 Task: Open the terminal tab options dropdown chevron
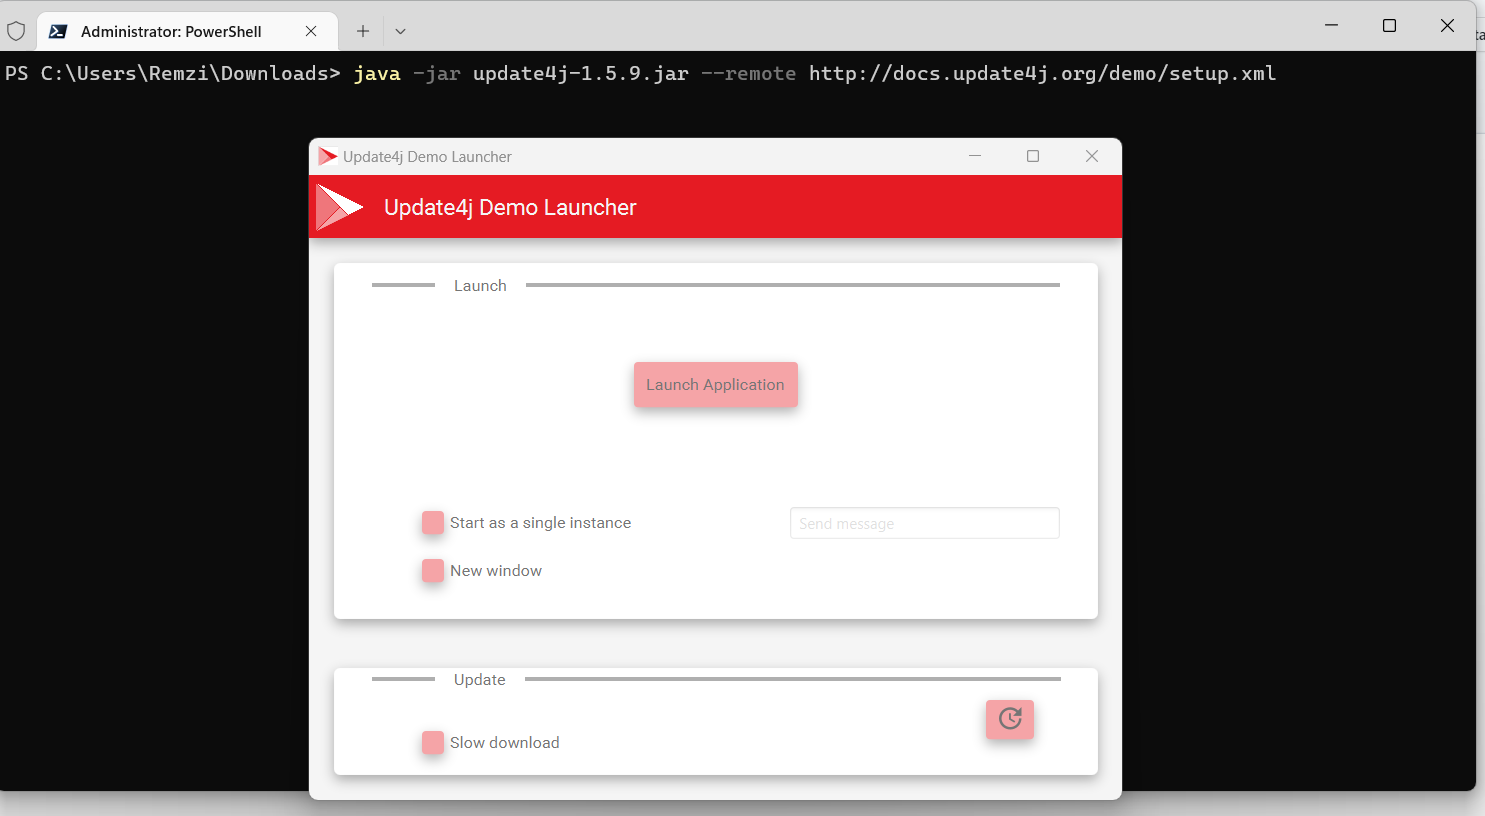pyautogui.click(x=400, y=31)
